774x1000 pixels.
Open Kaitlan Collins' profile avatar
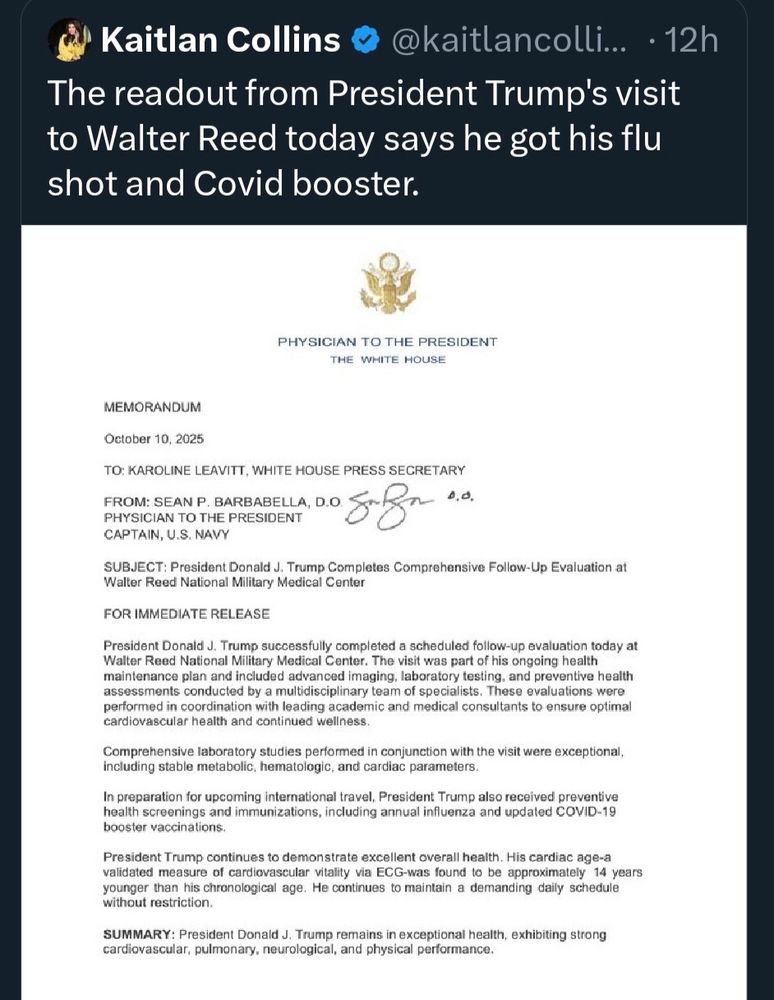click(x=72, y=40)
